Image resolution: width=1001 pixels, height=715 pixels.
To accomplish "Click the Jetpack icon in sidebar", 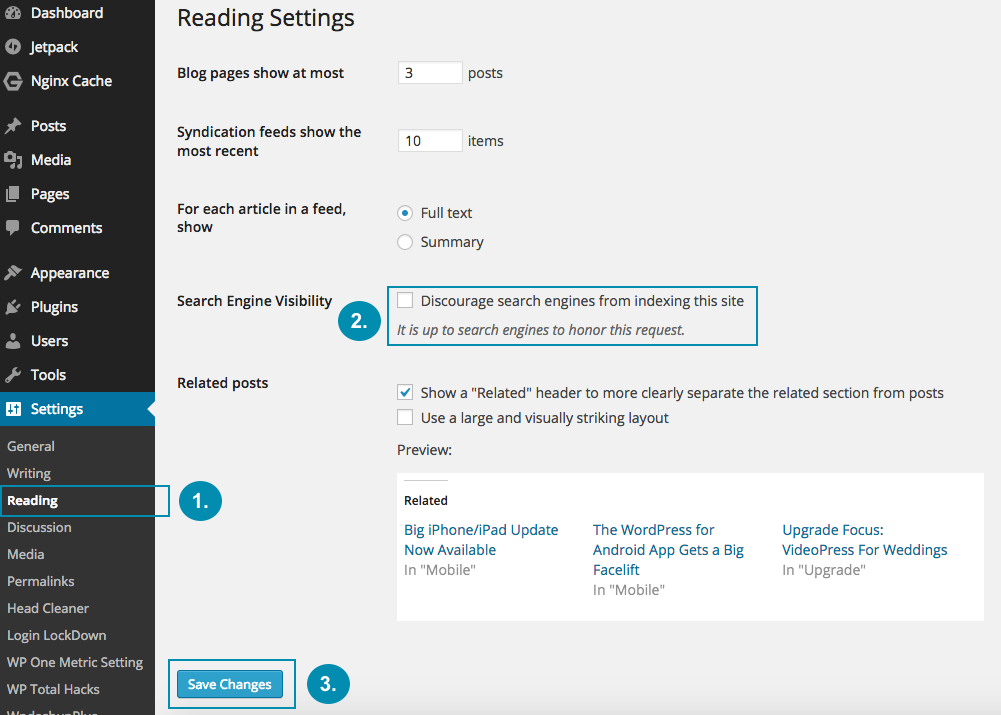I will tap(13, 47).
